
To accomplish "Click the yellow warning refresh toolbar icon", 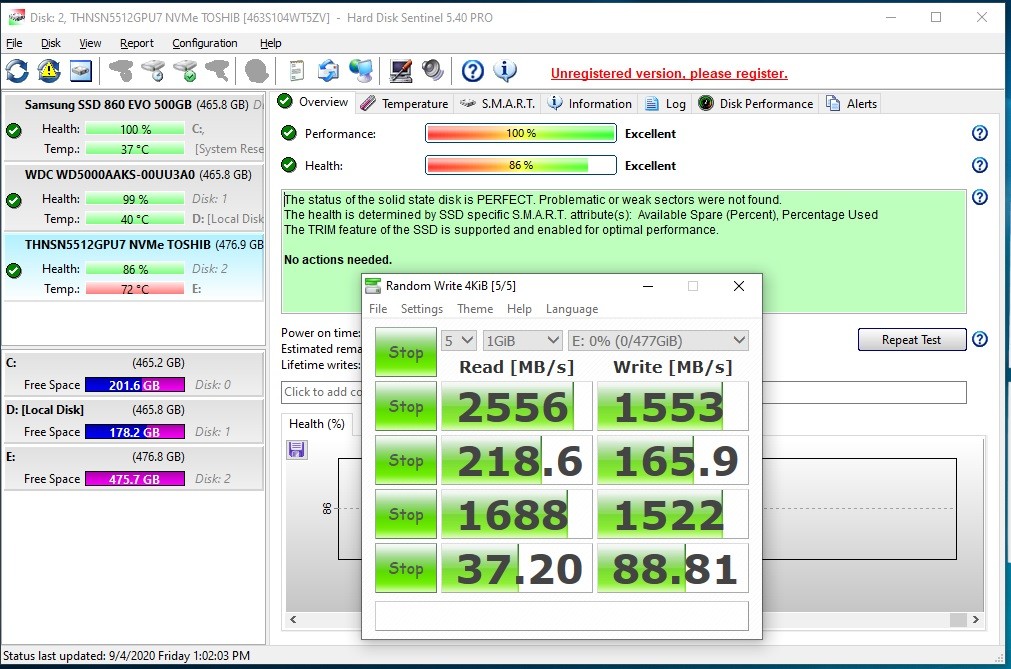I will (49, 71).
